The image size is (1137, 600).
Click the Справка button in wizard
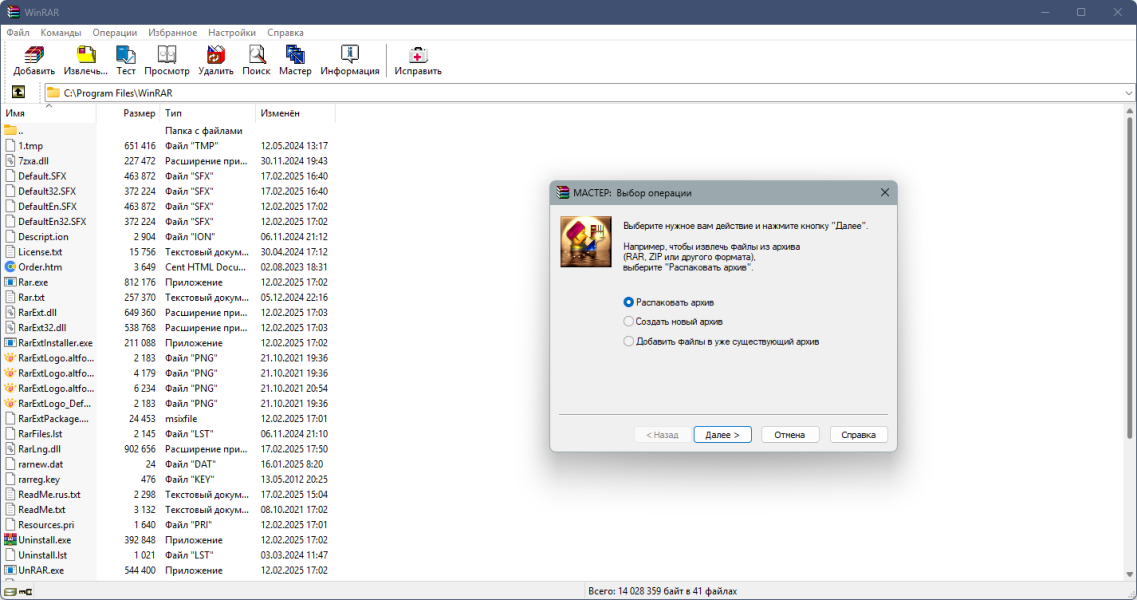pyautogui.click(x=859, y=435)
